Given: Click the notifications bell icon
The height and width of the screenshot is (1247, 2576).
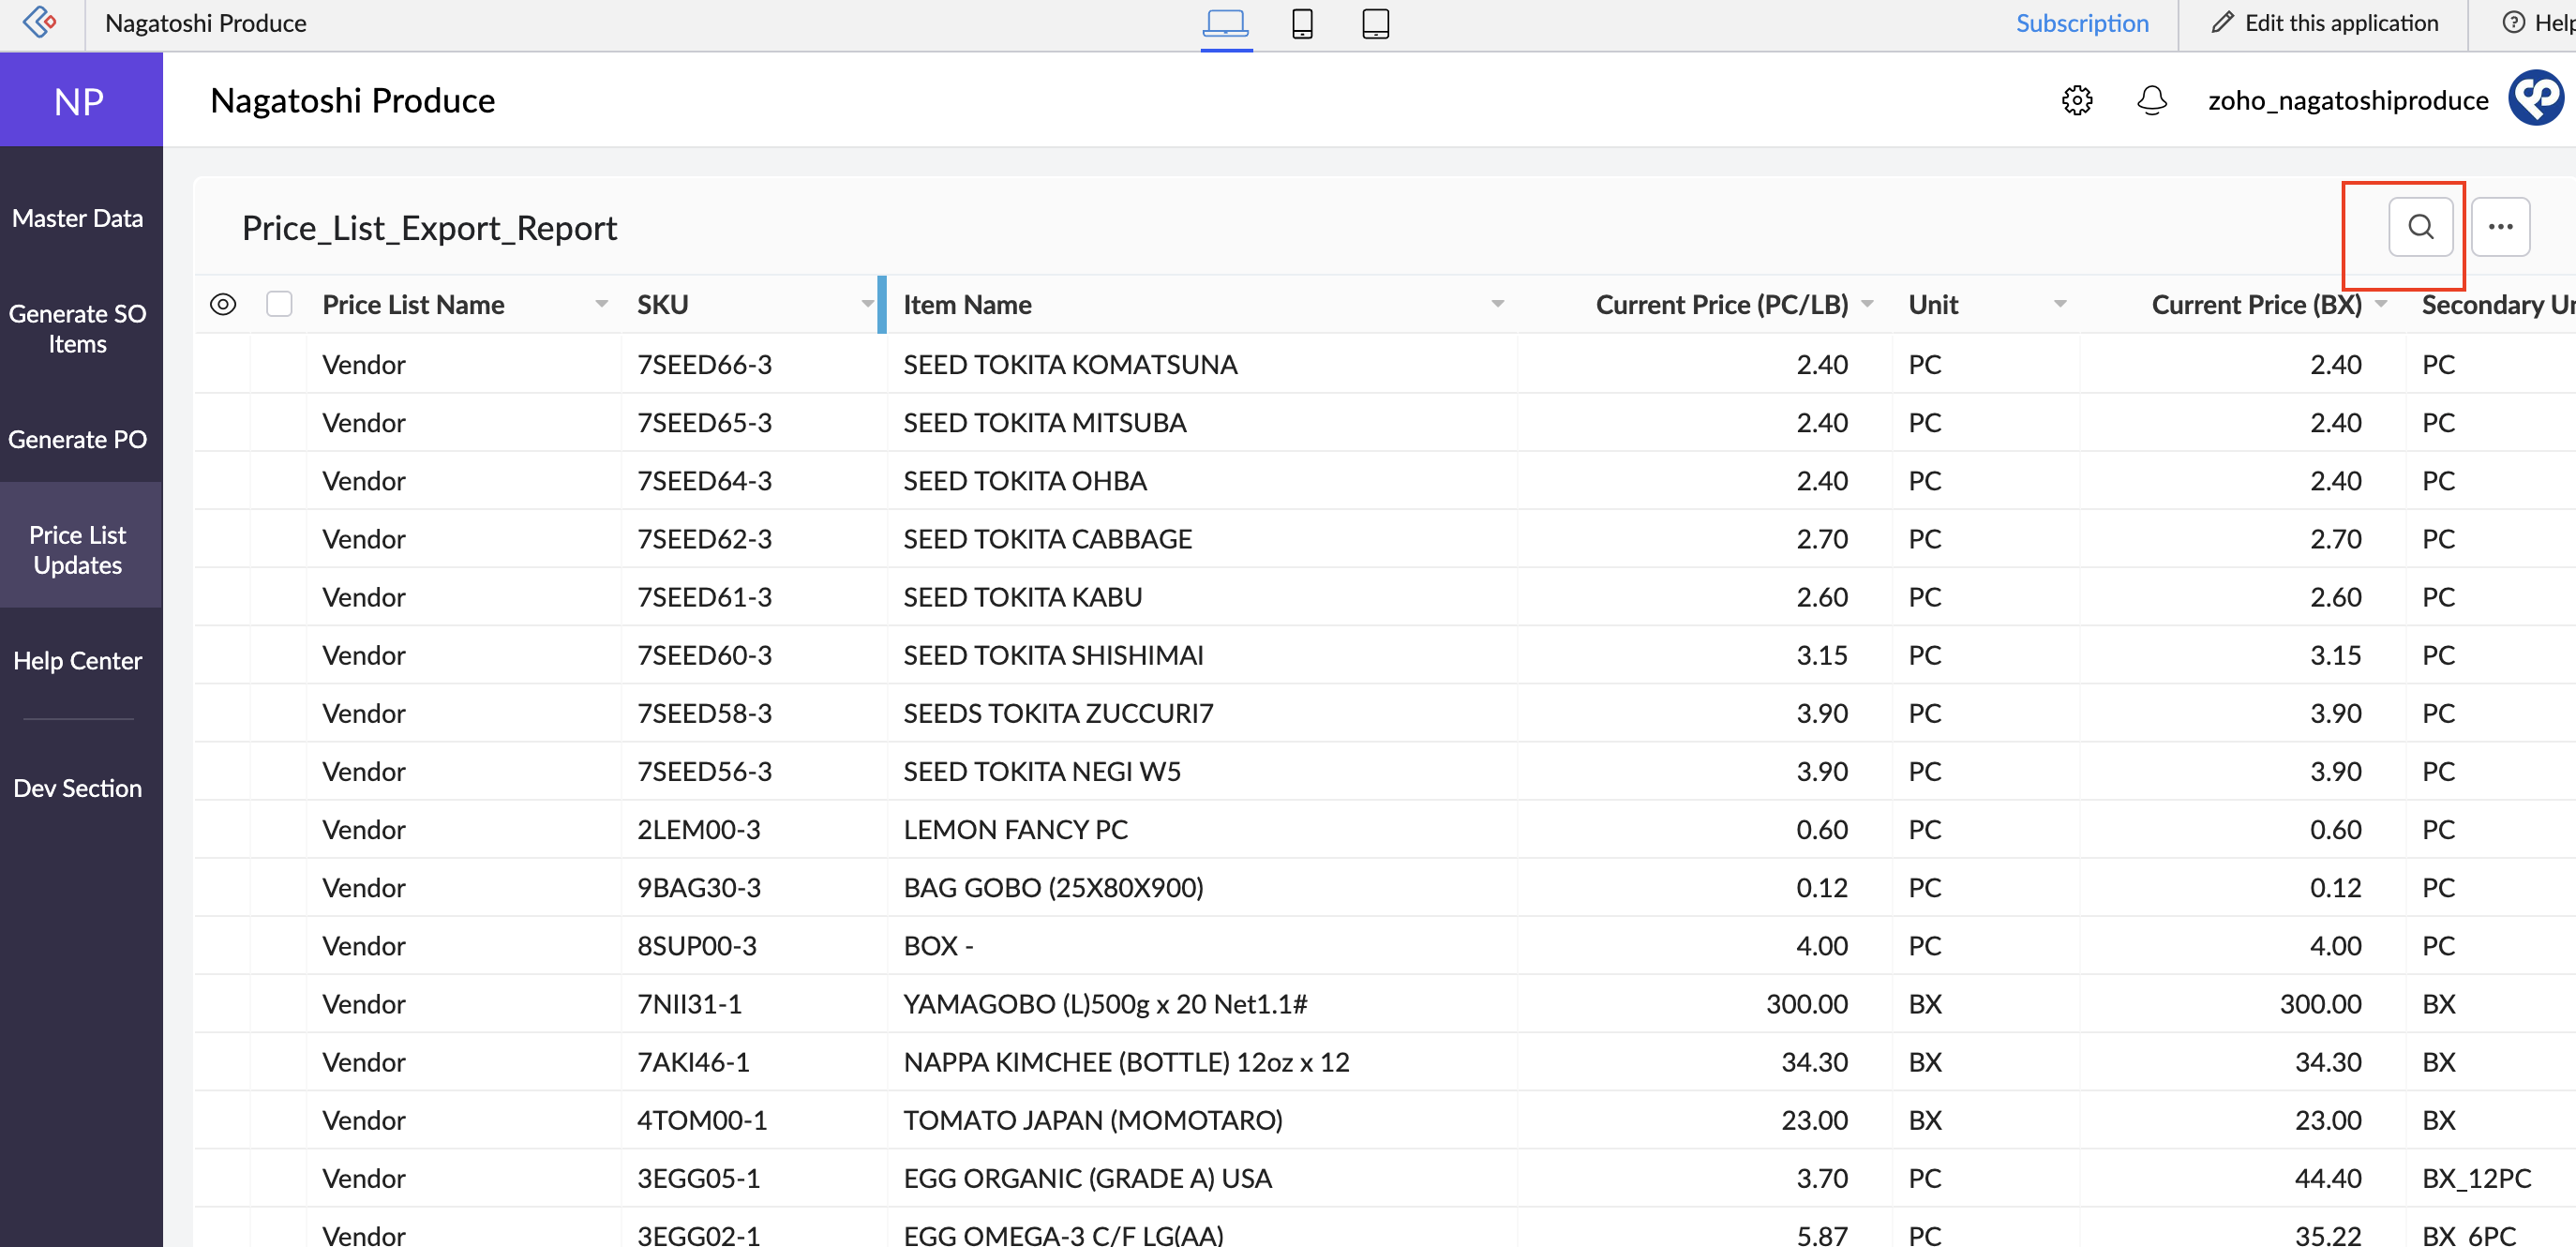Looking at the screenshot, I should (x=2151, y=100).
